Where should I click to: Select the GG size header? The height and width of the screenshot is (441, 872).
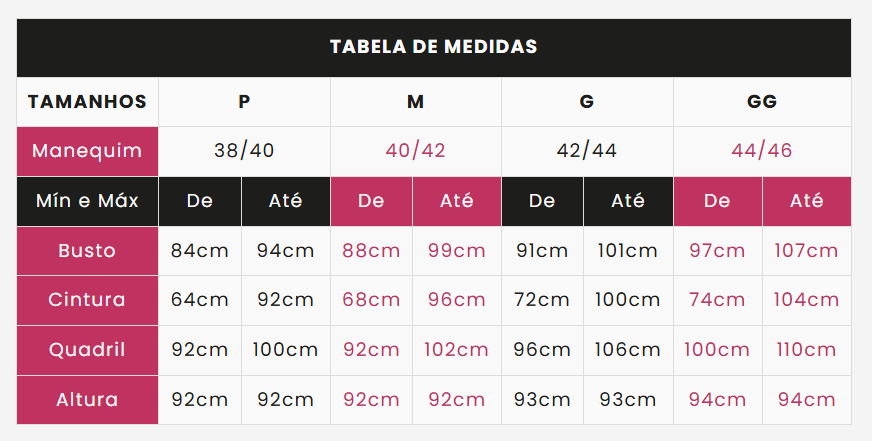762,102
